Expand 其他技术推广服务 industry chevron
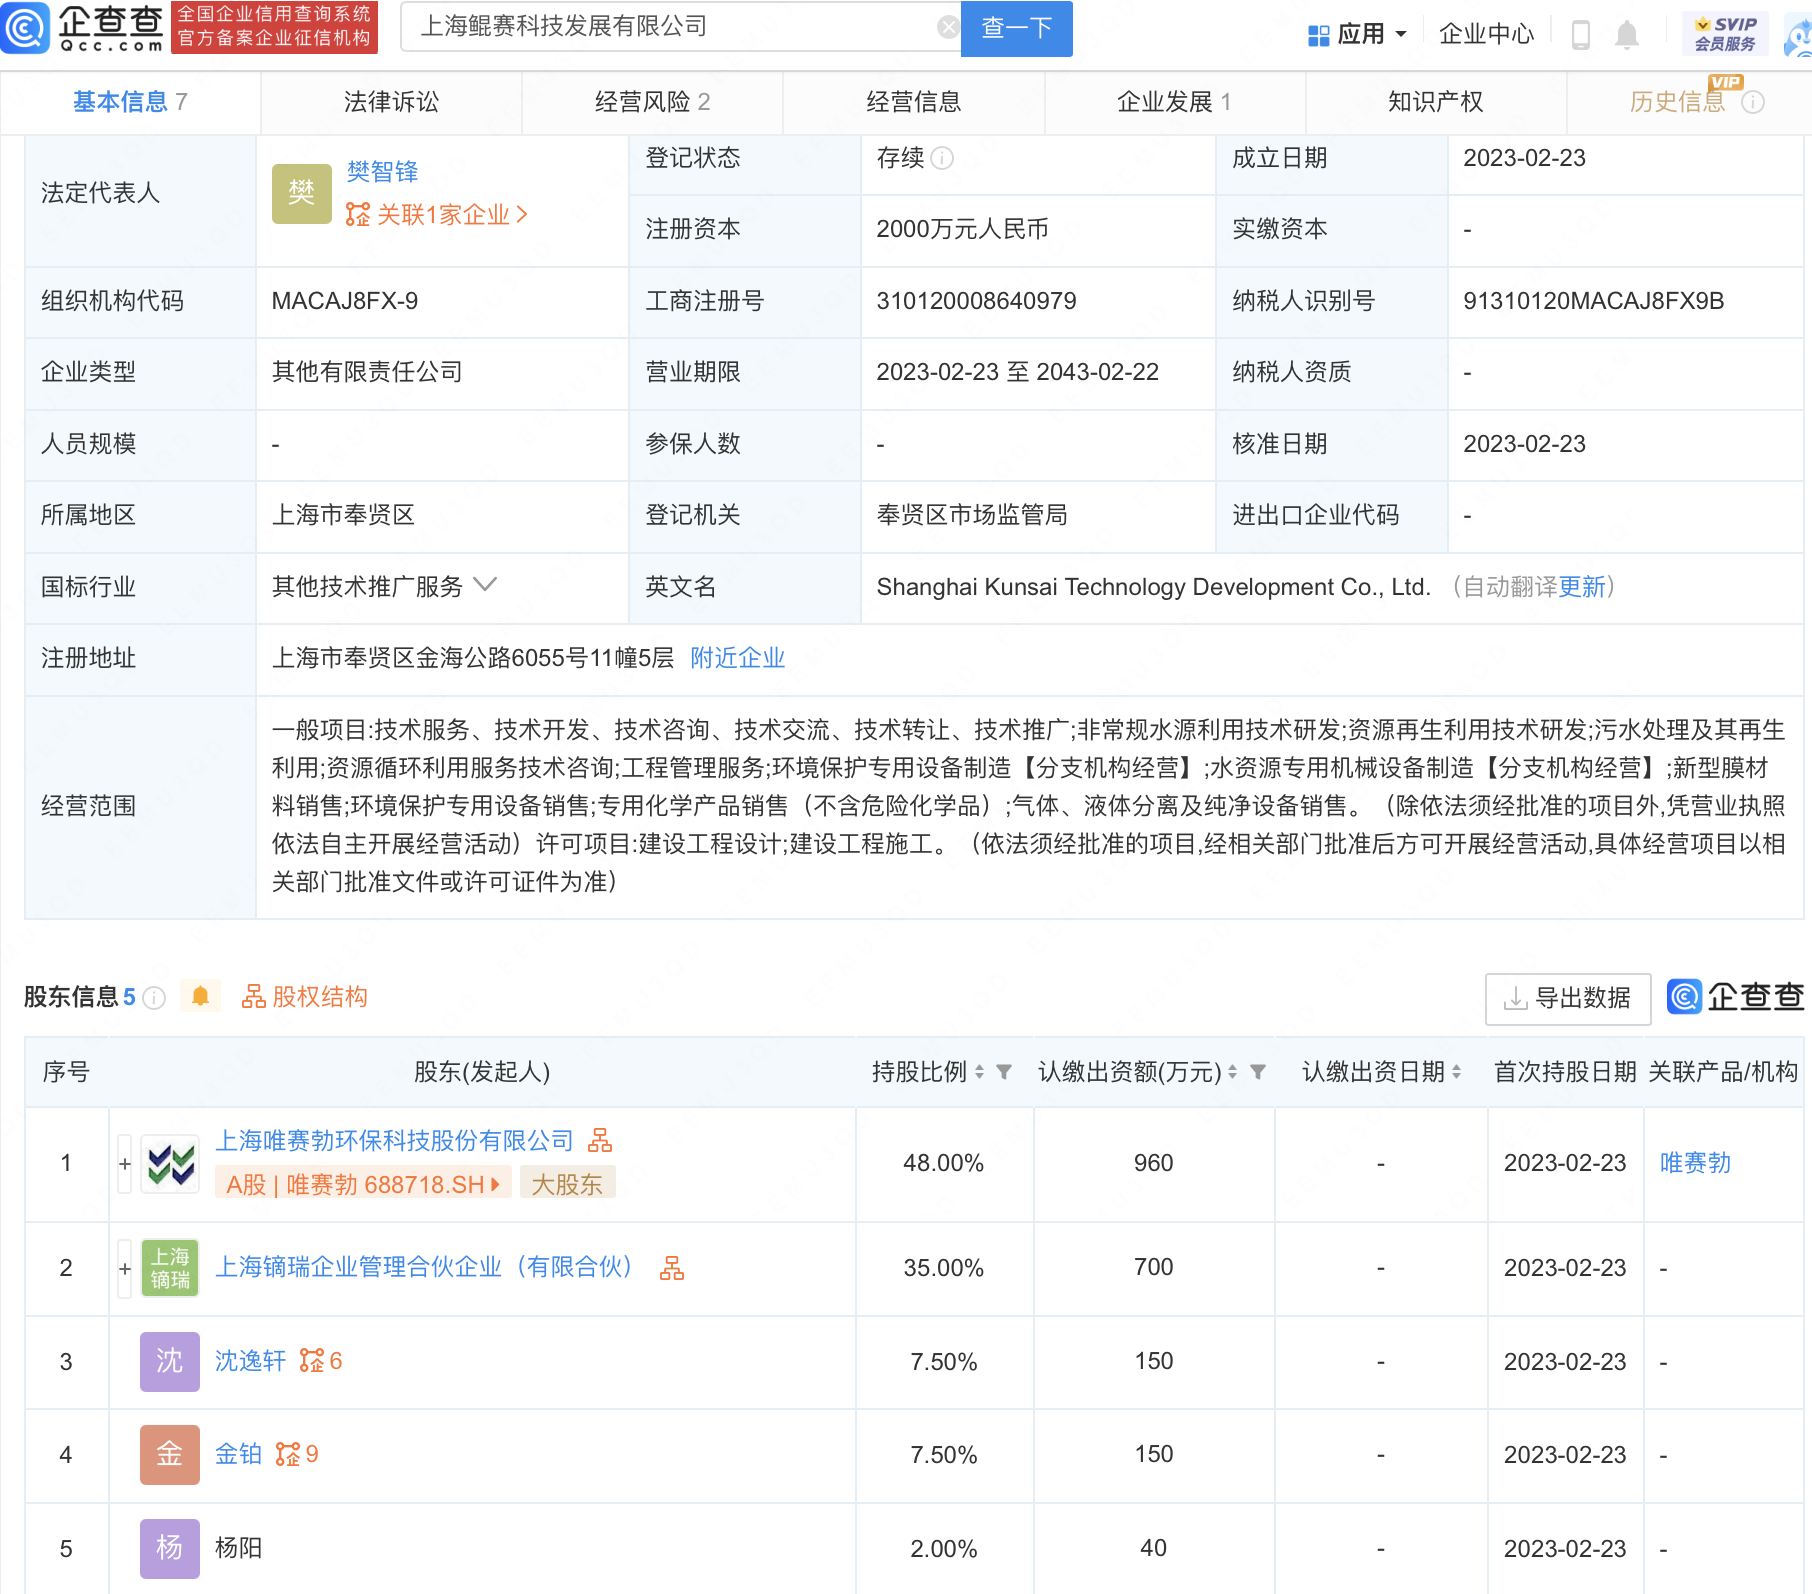The height and width of the screenshot is (1594, 1812). coord(485,585)
